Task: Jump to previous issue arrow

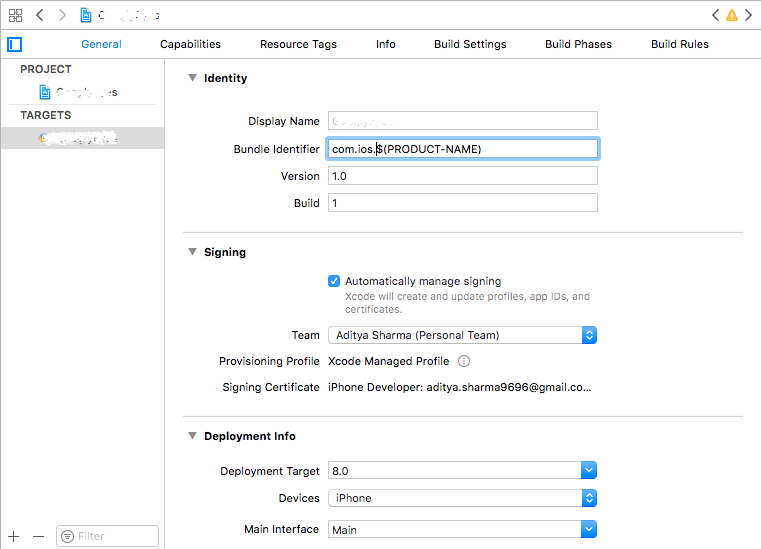Action: coord(715,15)
